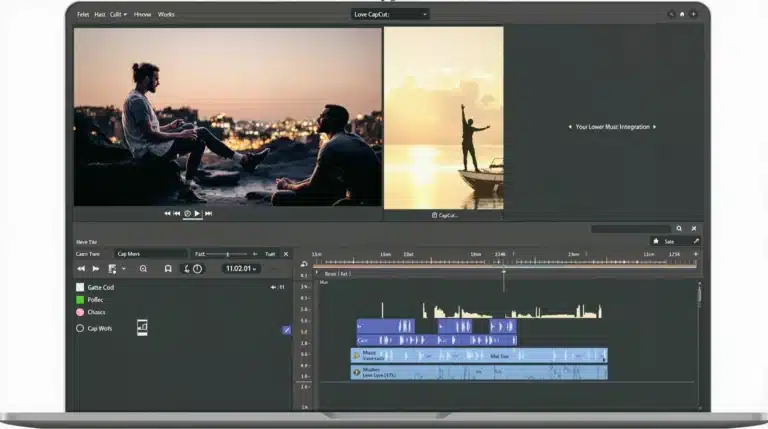
Task: Click the chart thumbnail icon beside Cap Wofs
Action: (142, 327)
